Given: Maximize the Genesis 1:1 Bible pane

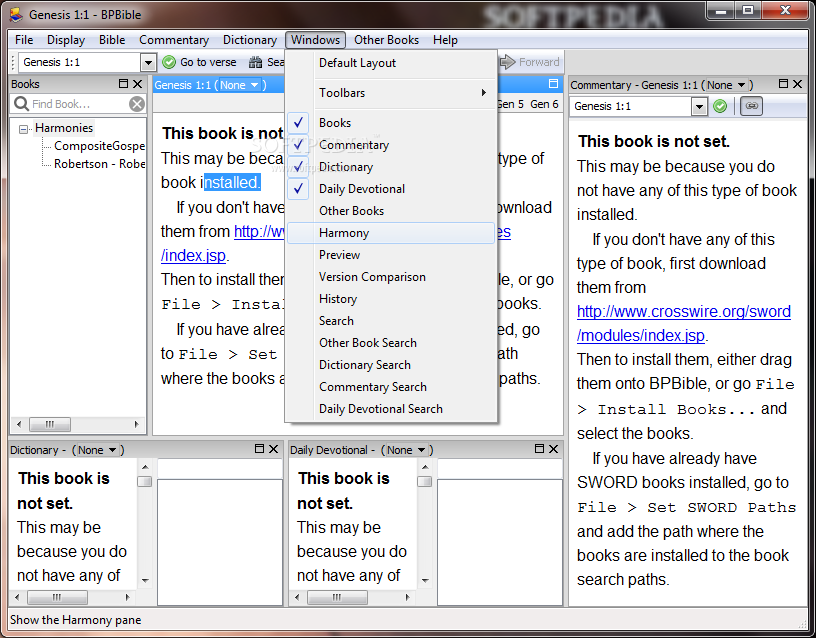Looking at the screenshot, I should tap(553, 84).
